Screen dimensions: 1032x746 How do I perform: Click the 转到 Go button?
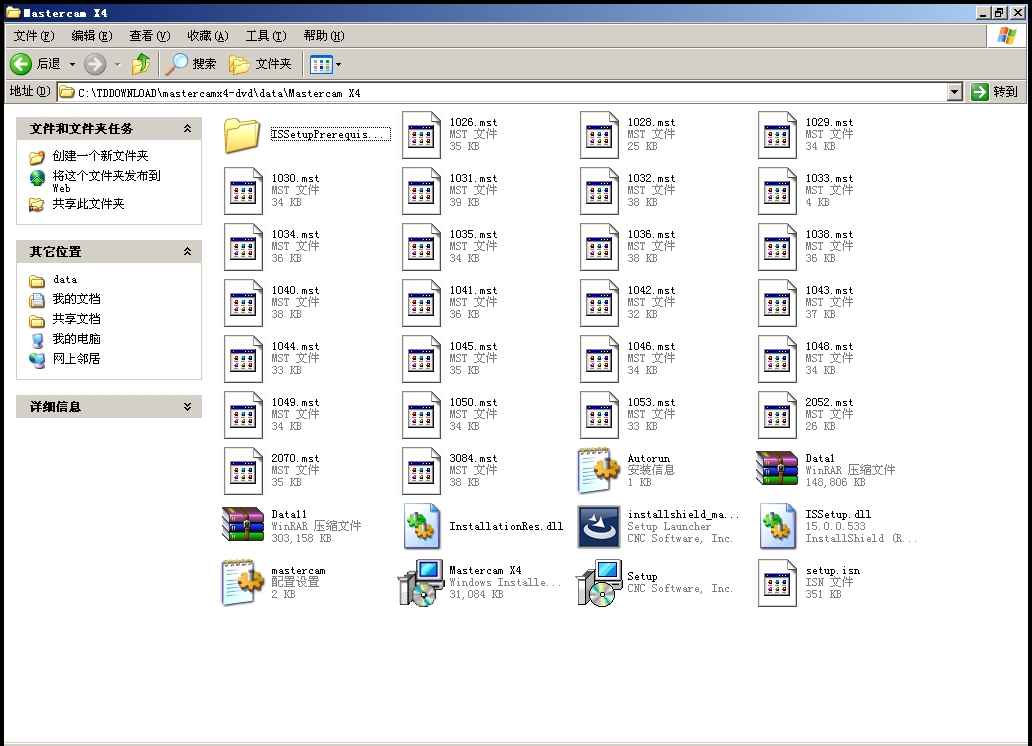point(995,92)
